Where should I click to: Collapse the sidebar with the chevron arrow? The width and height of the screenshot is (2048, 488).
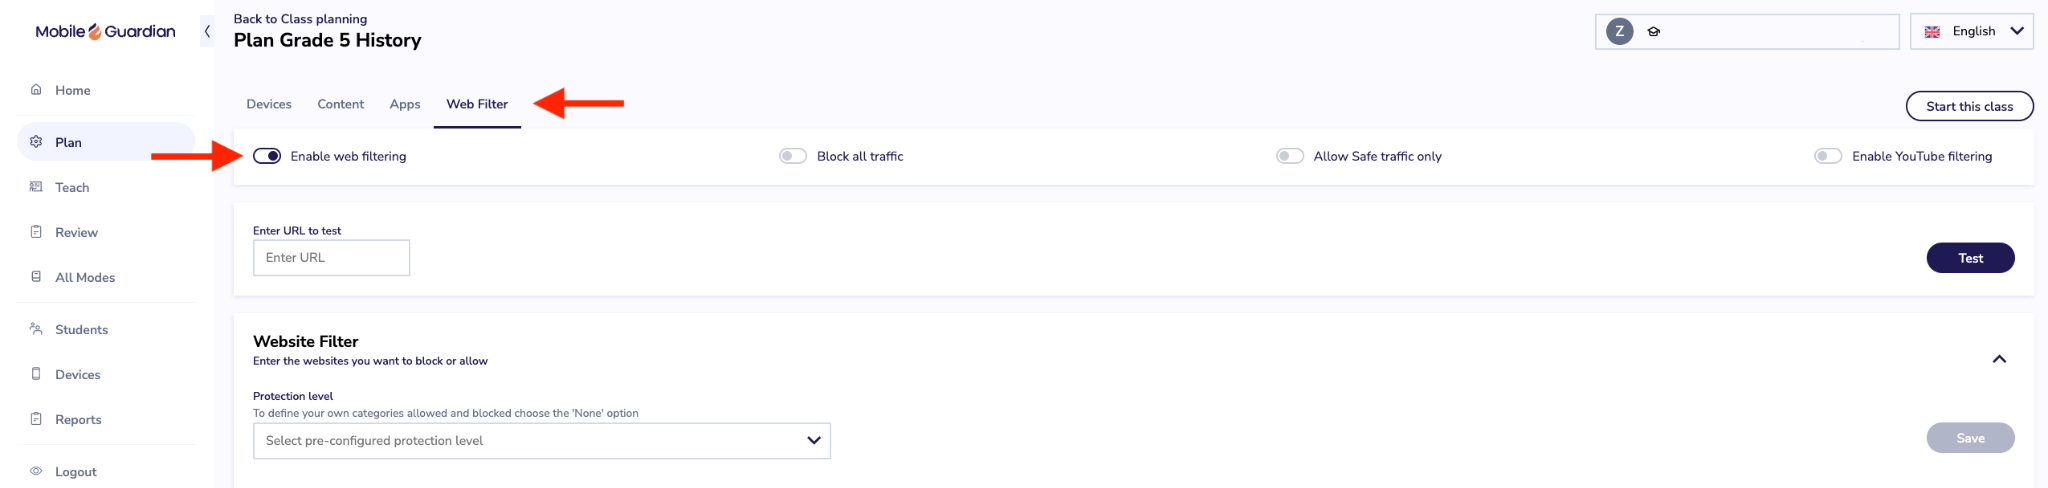[207, 31]
